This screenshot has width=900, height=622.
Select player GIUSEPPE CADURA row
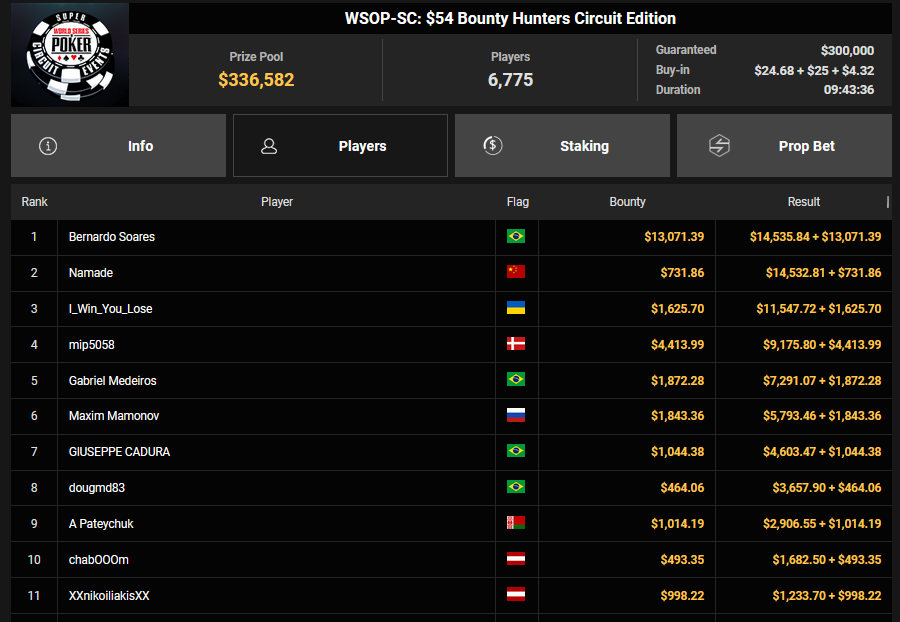pos(119,452)
